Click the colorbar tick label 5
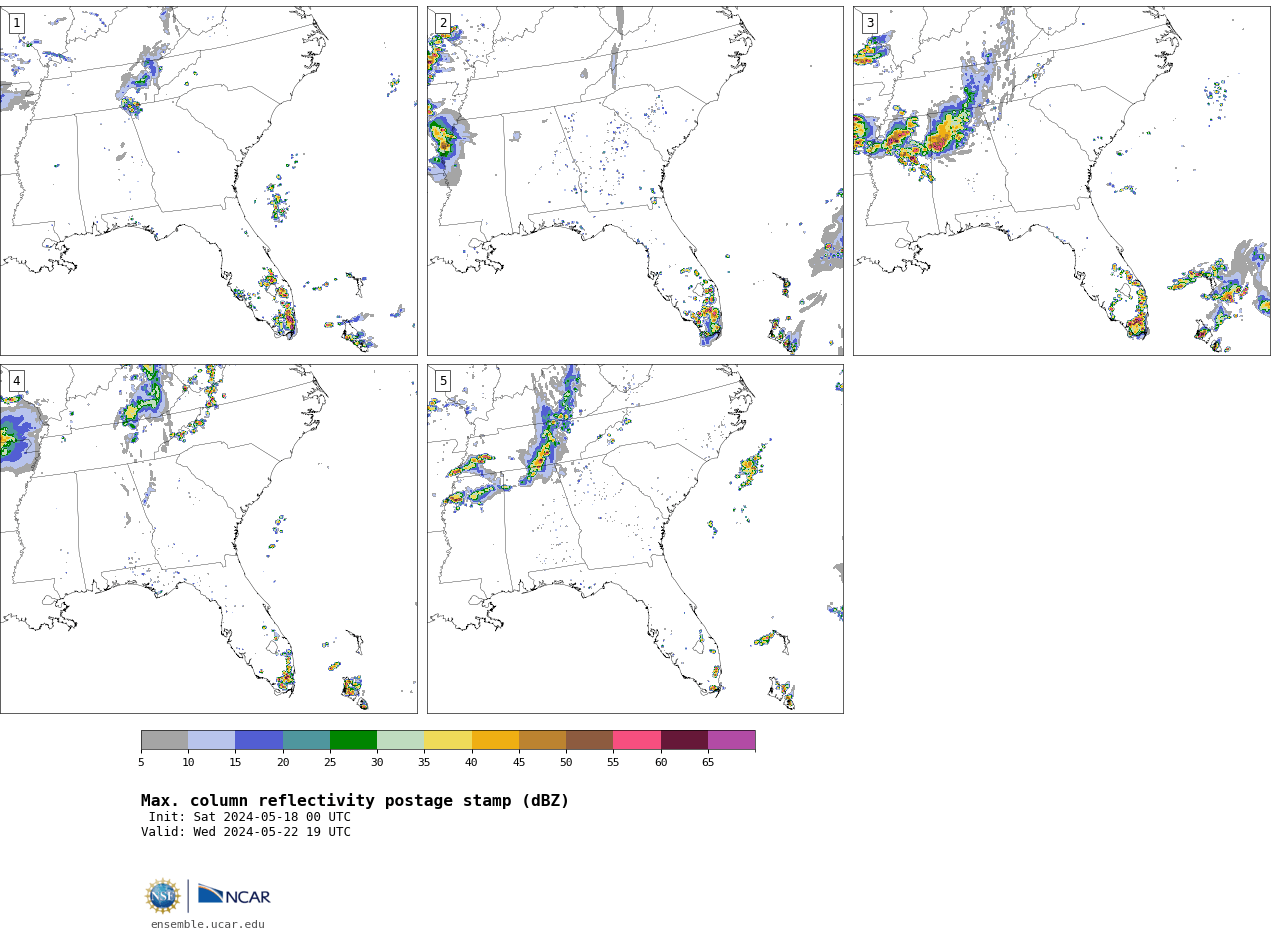 click(x=141, y=763)
